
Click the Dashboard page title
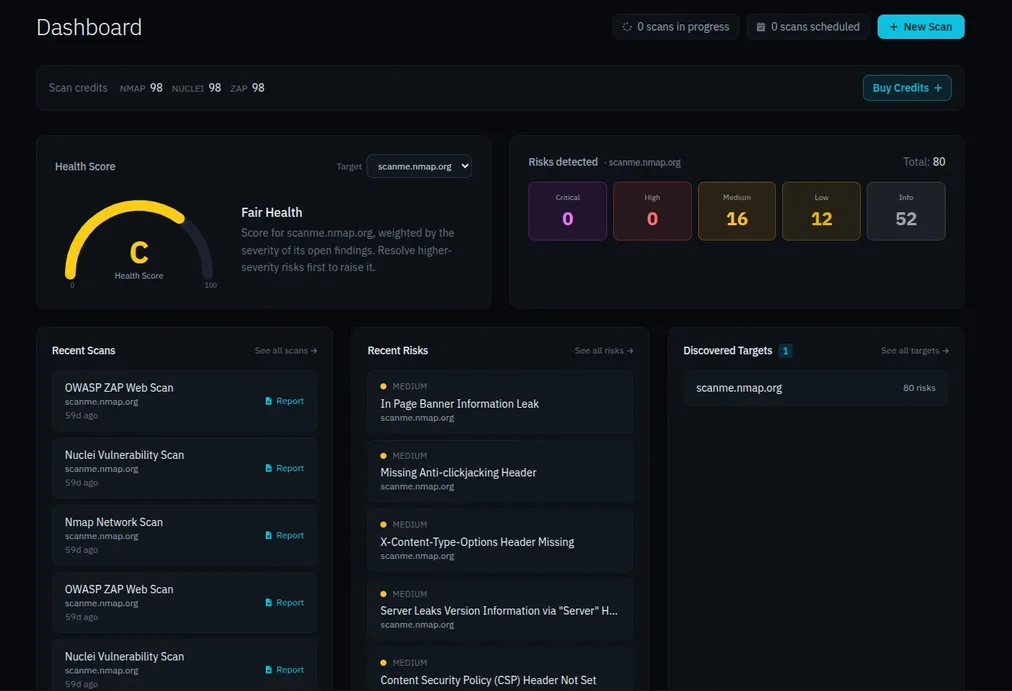pos(89,27)
